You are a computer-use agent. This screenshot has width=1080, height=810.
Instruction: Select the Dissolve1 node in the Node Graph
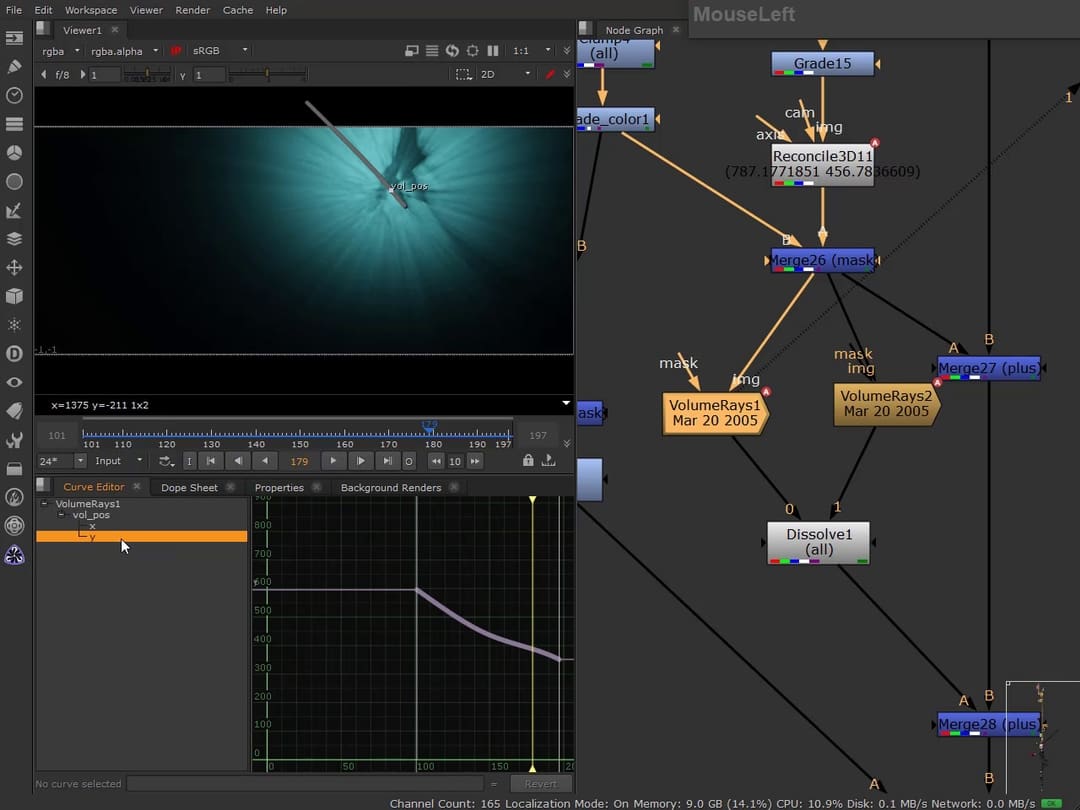tap(818, 542)
